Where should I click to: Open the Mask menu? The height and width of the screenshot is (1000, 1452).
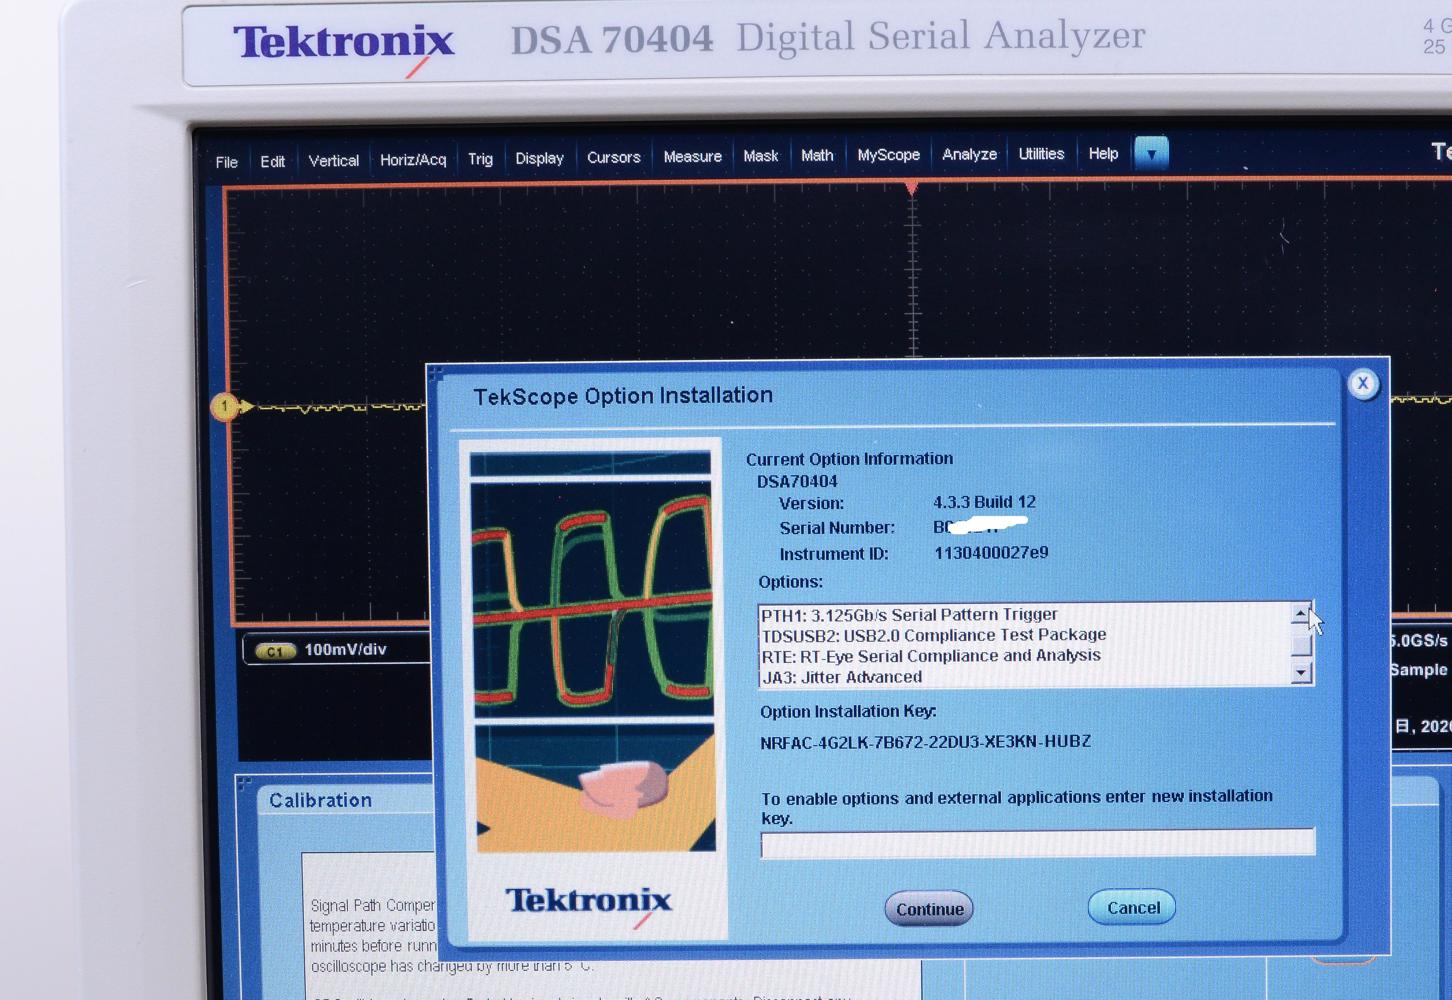coord(760,156)
